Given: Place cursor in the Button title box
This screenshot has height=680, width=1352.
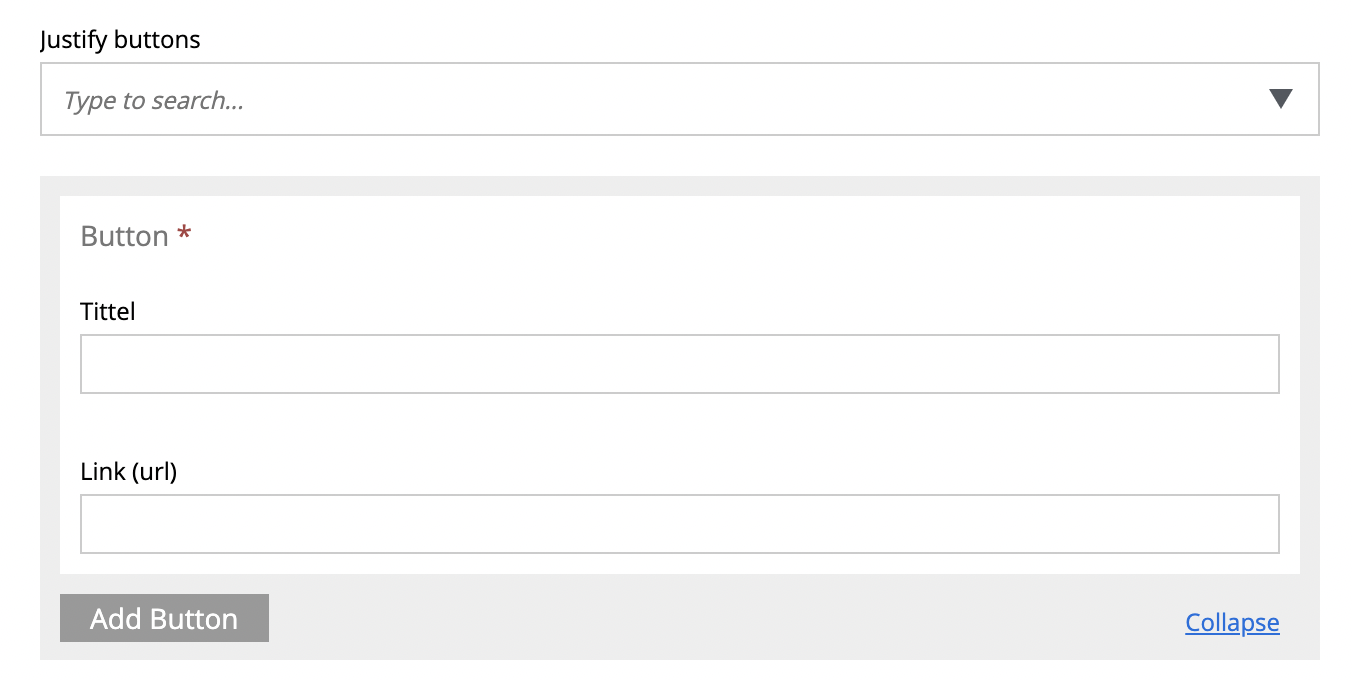Looking at the screenshot, I should 679,364.
